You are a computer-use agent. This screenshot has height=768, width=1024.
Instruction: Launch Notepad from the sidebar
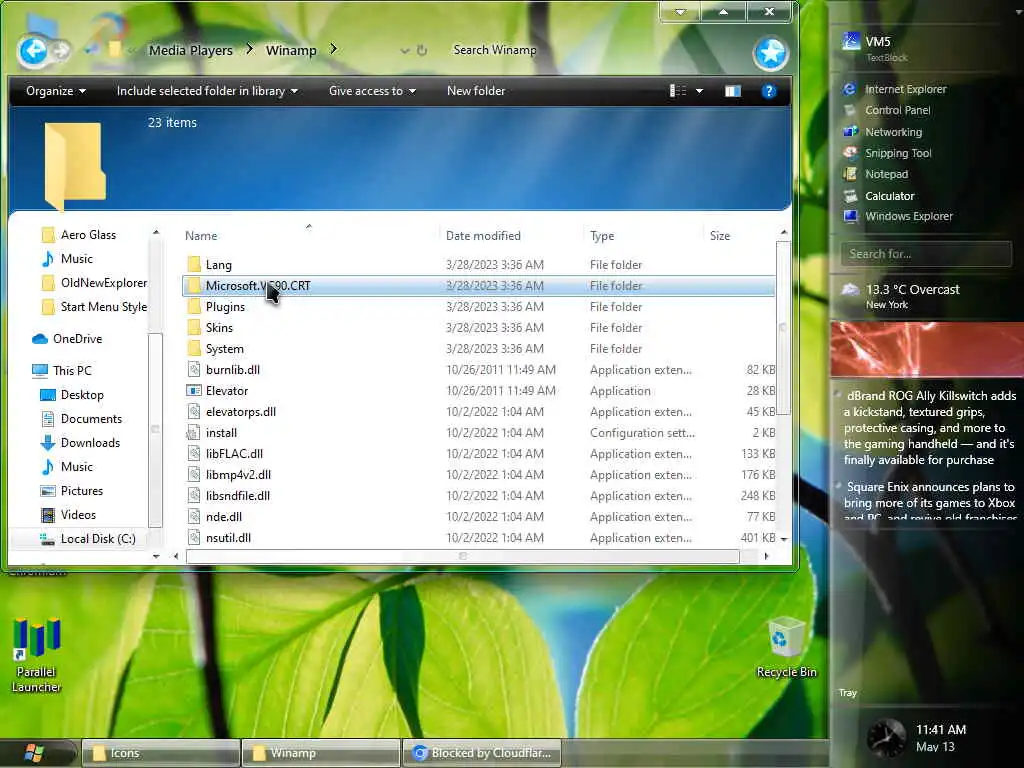coord(886,174)
